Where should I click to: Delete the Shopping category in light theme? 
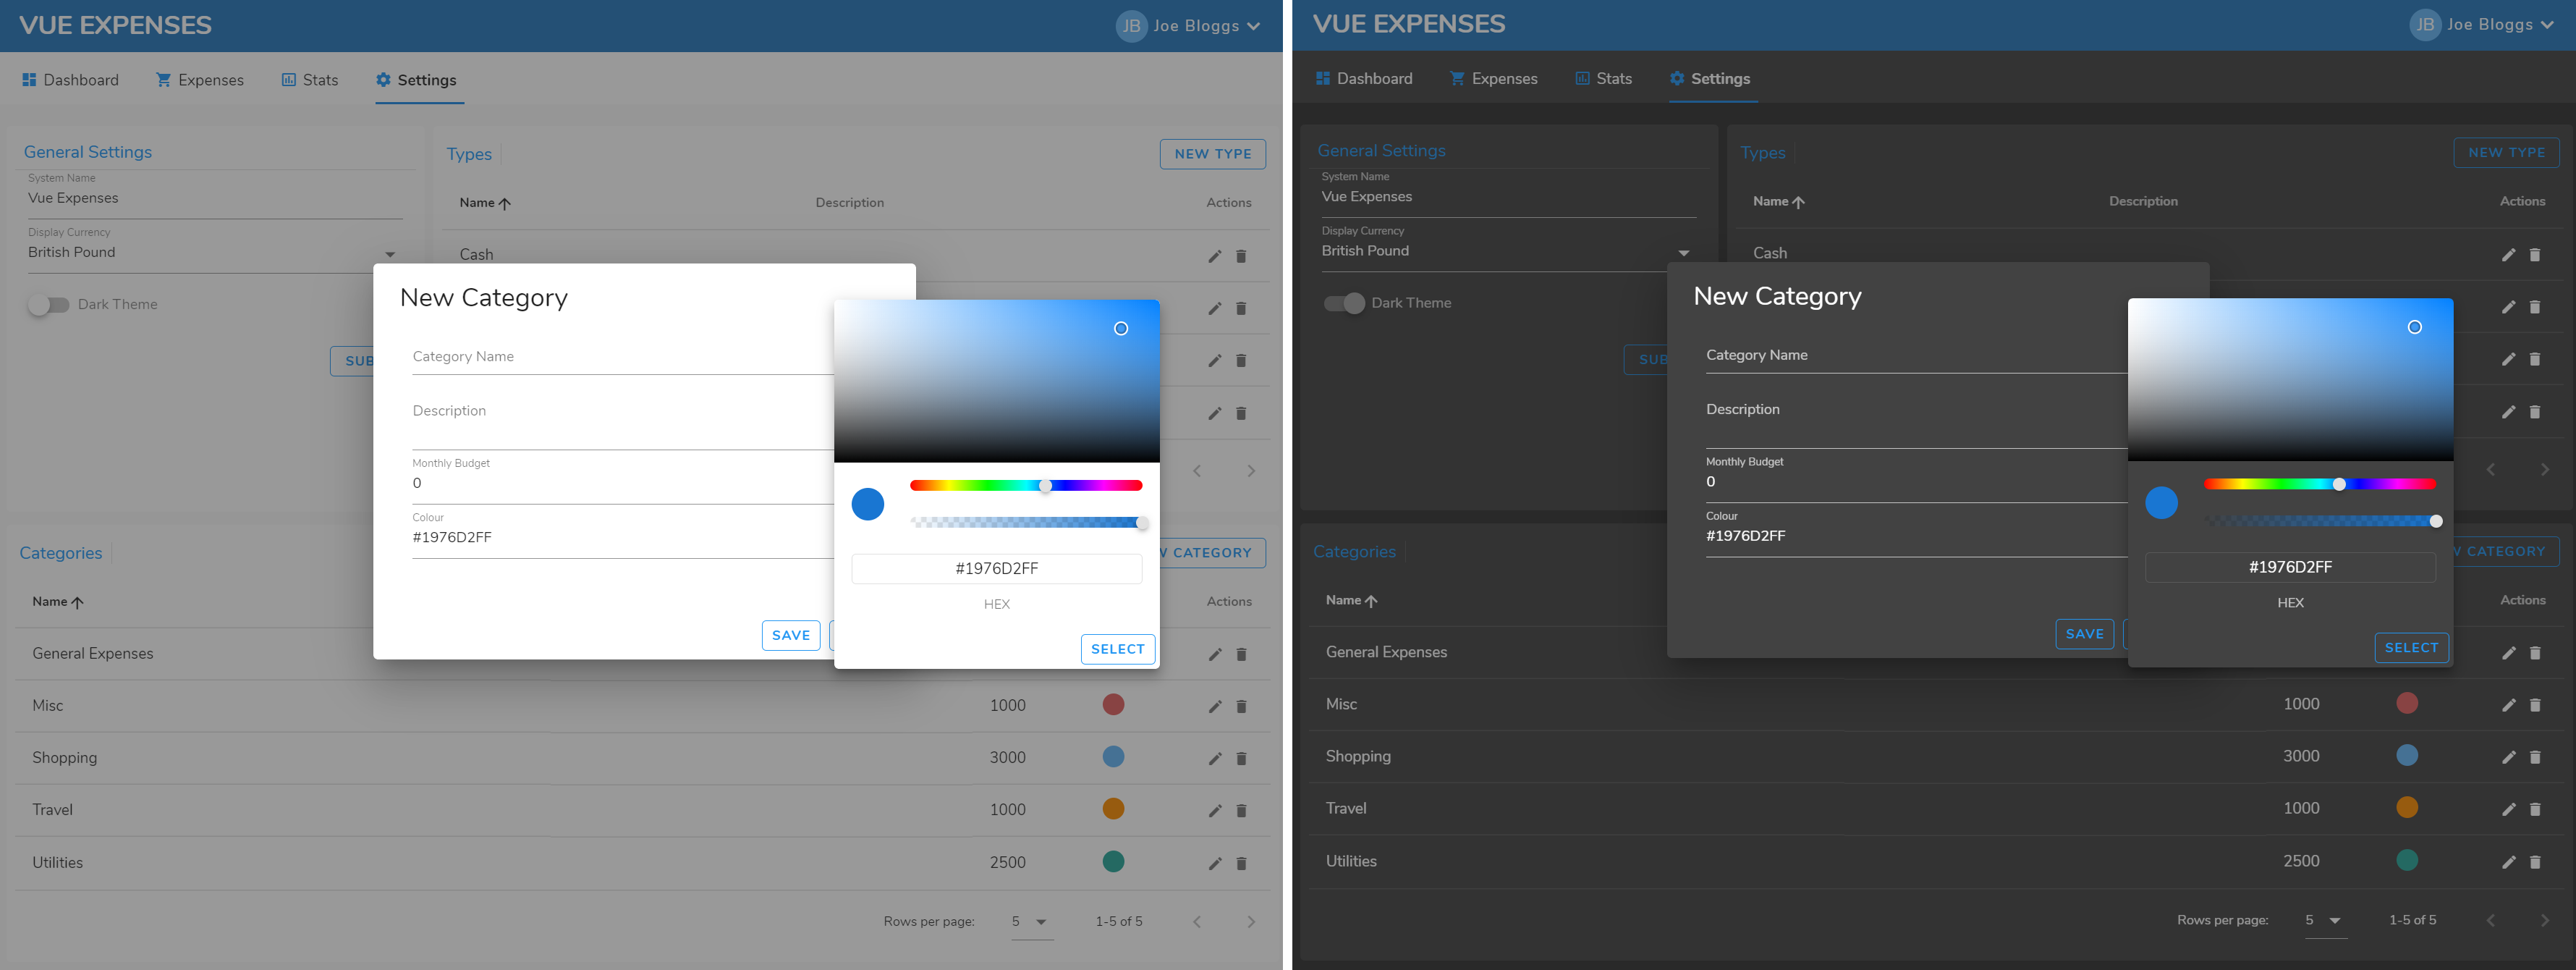pos(1240,759)
